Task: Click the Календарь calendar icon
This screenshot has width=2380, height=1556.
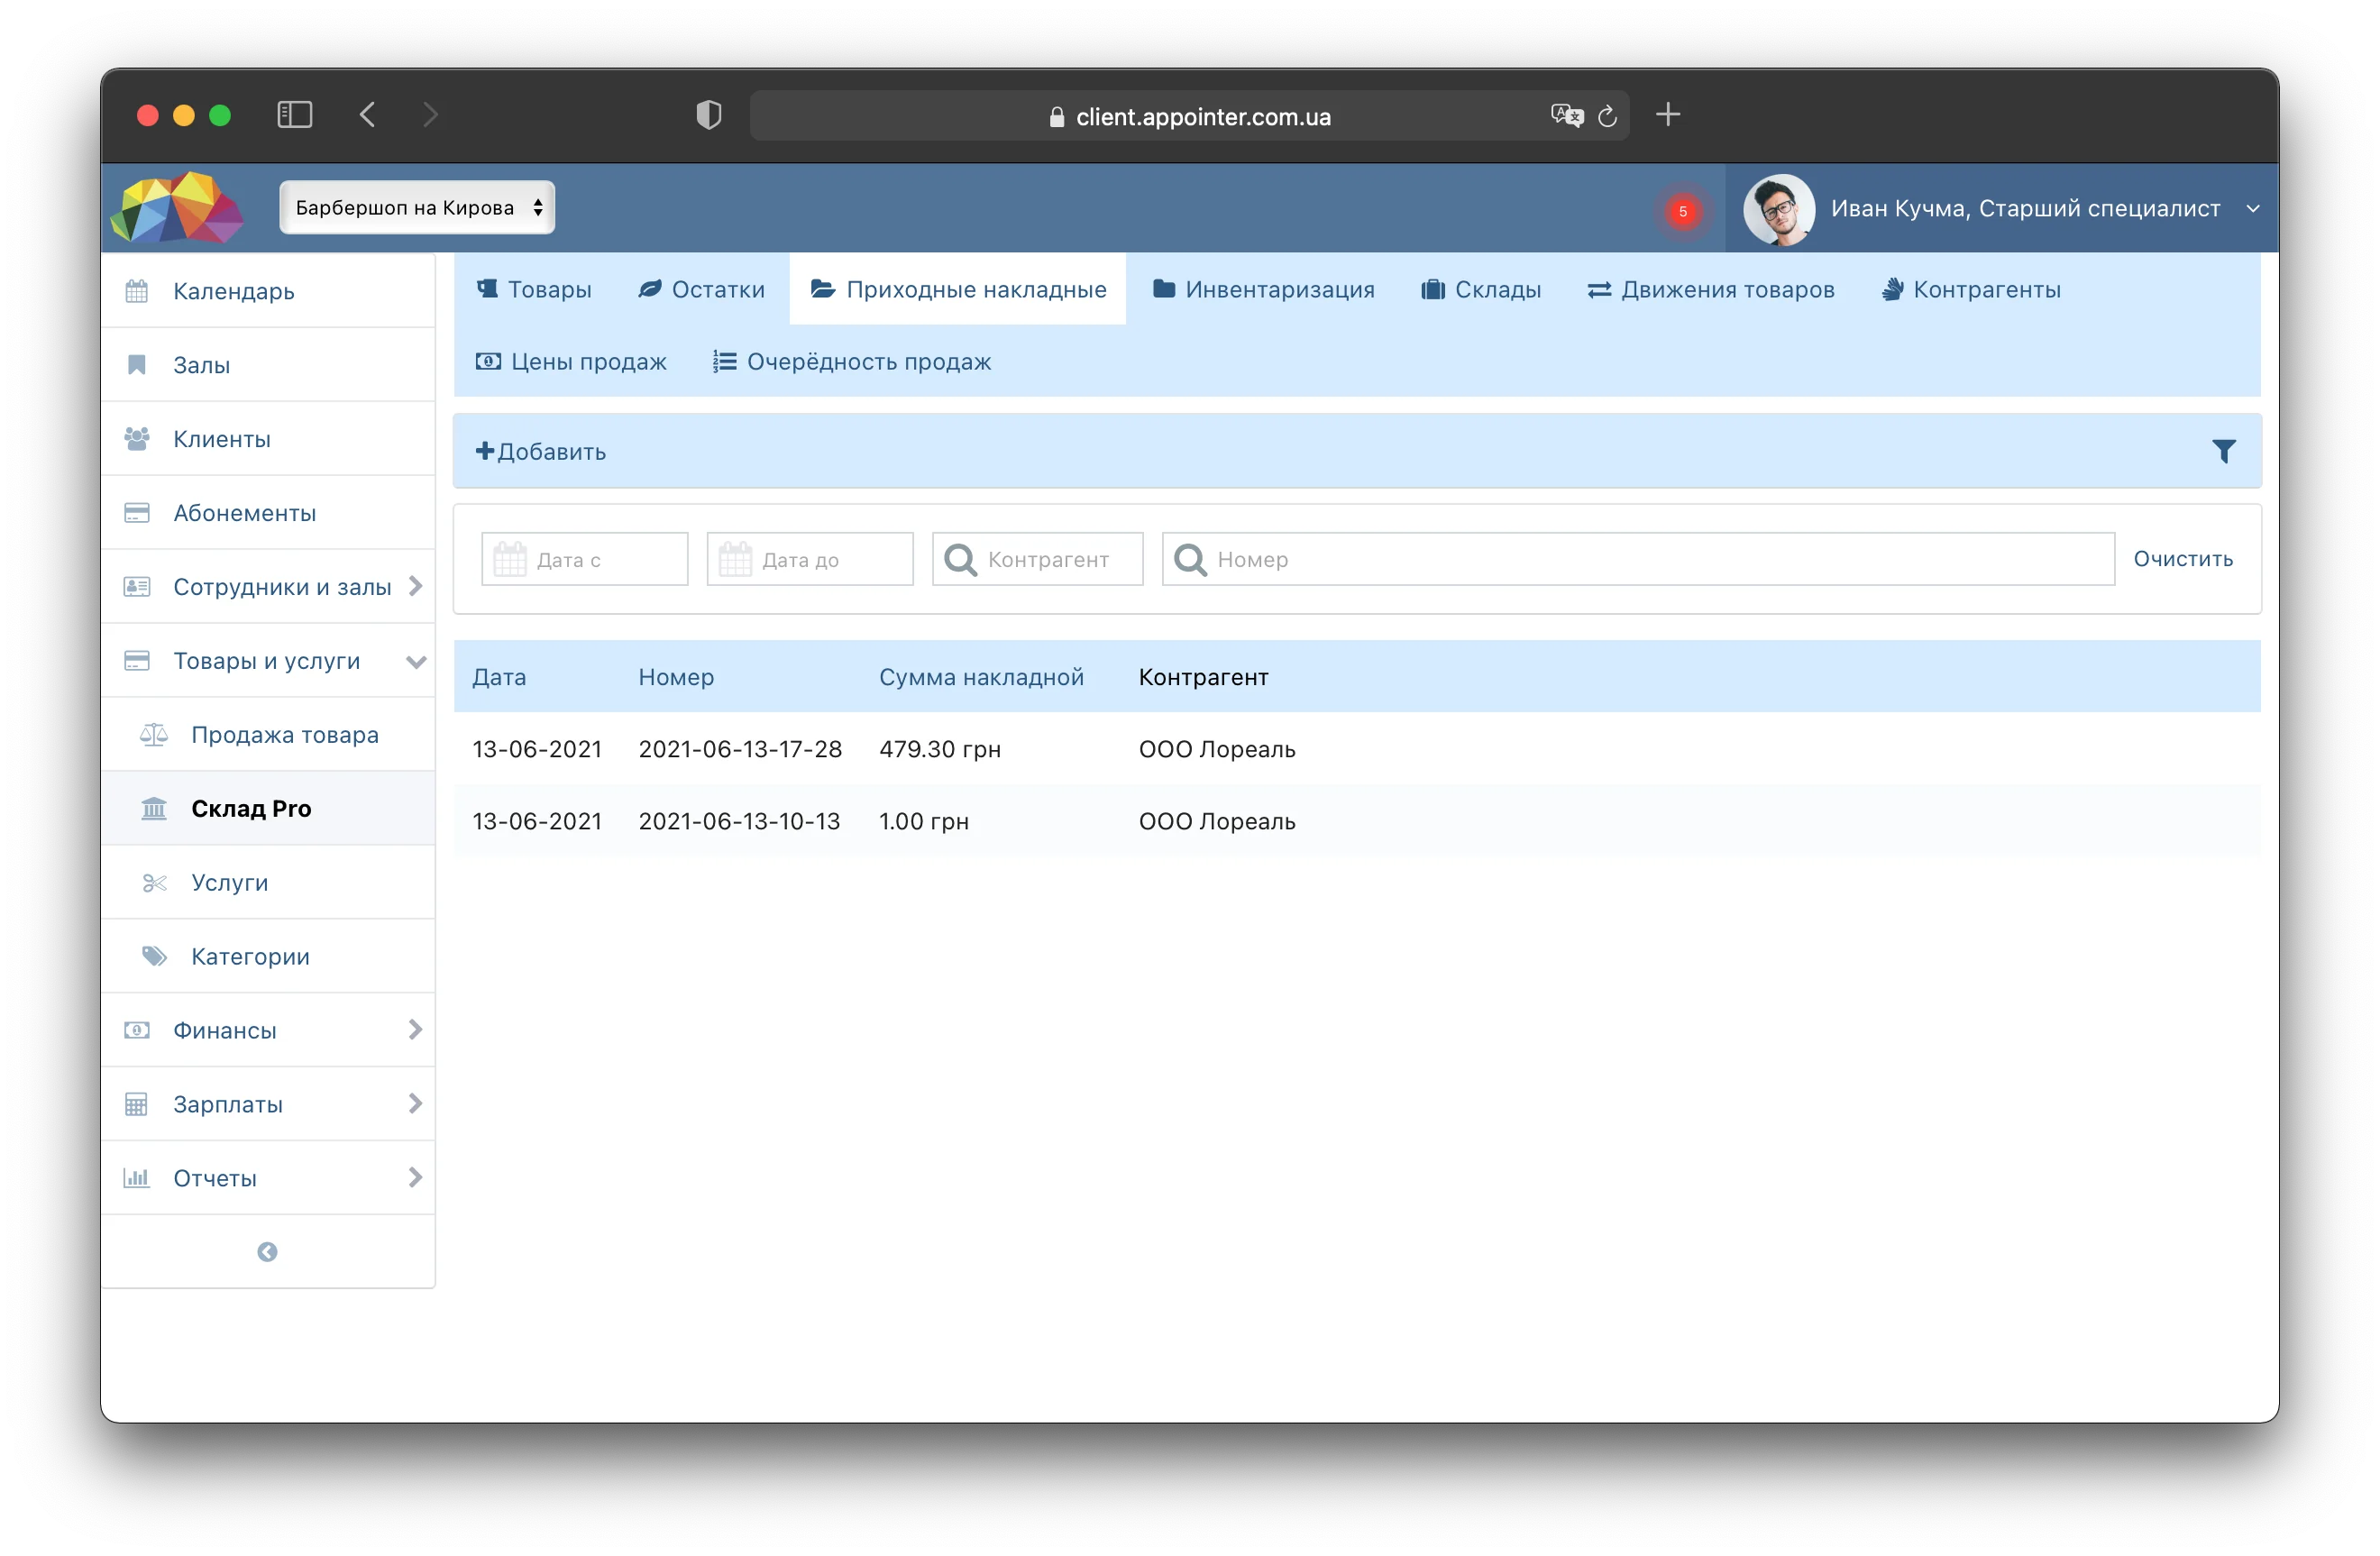Action: (137, 291)
